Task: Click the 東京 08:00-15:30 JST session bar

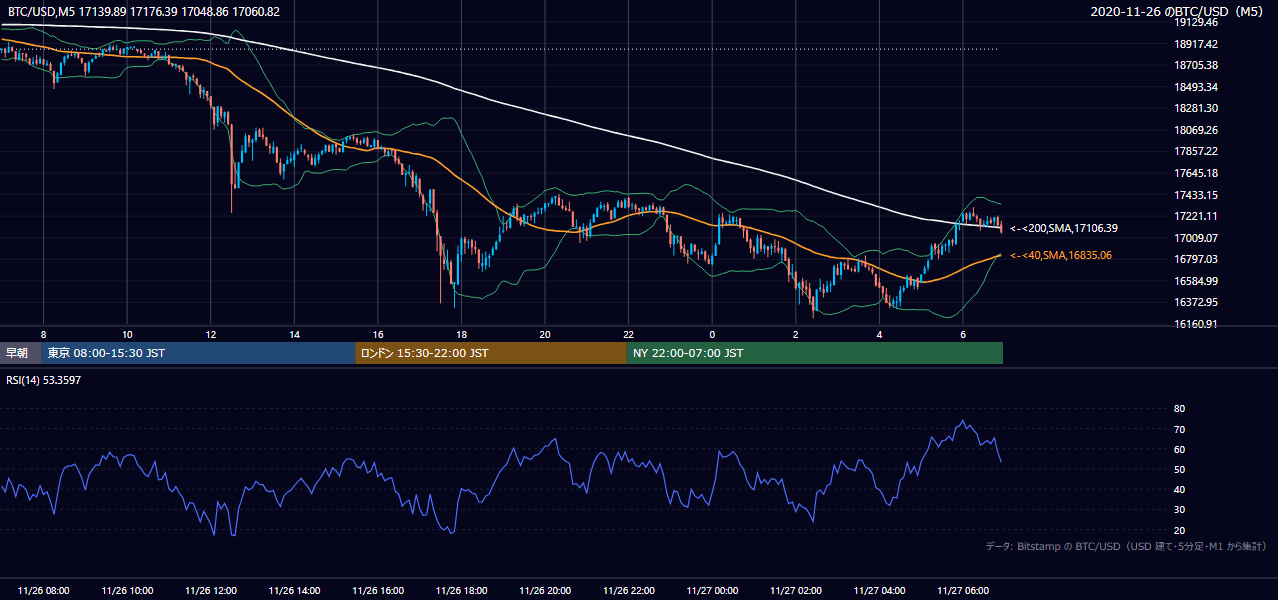Action: [198, 353]
